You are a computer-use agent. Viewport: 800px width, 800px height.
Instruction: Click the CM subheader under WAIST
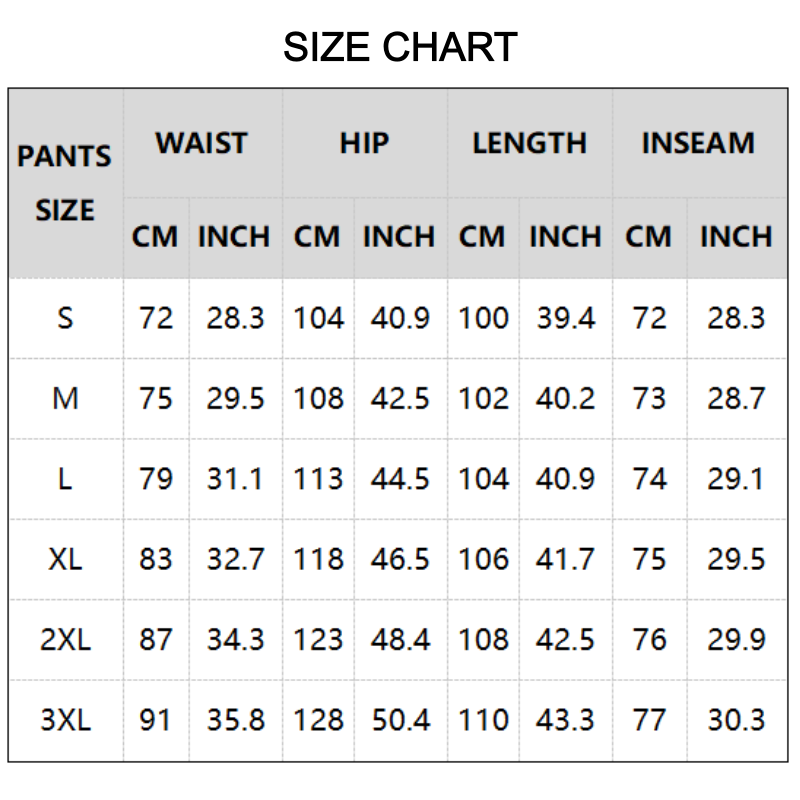(x=155, y=237)
